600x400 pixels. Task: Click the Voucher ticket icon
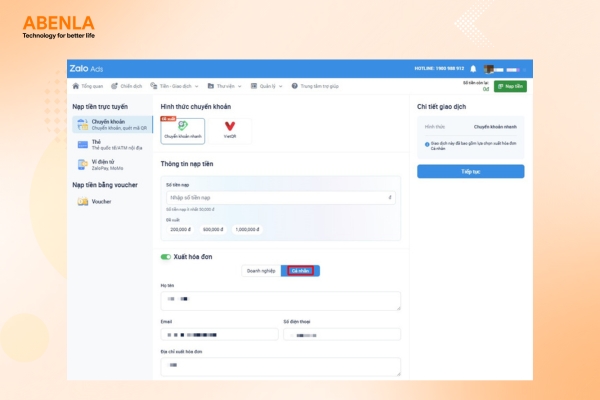83,201
